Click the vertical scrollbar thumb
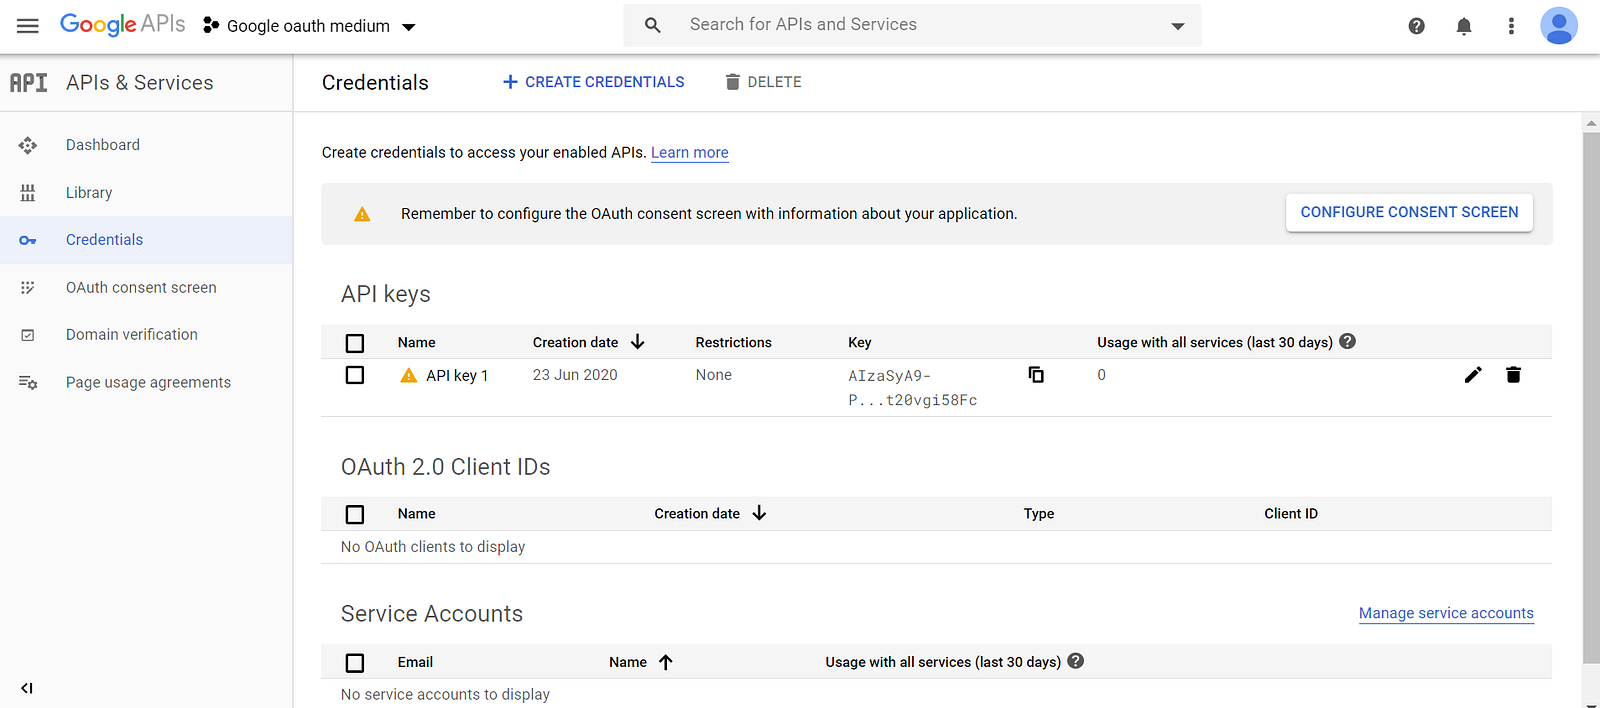This screenshot has width=1600, height=708. coord(1591,398)
